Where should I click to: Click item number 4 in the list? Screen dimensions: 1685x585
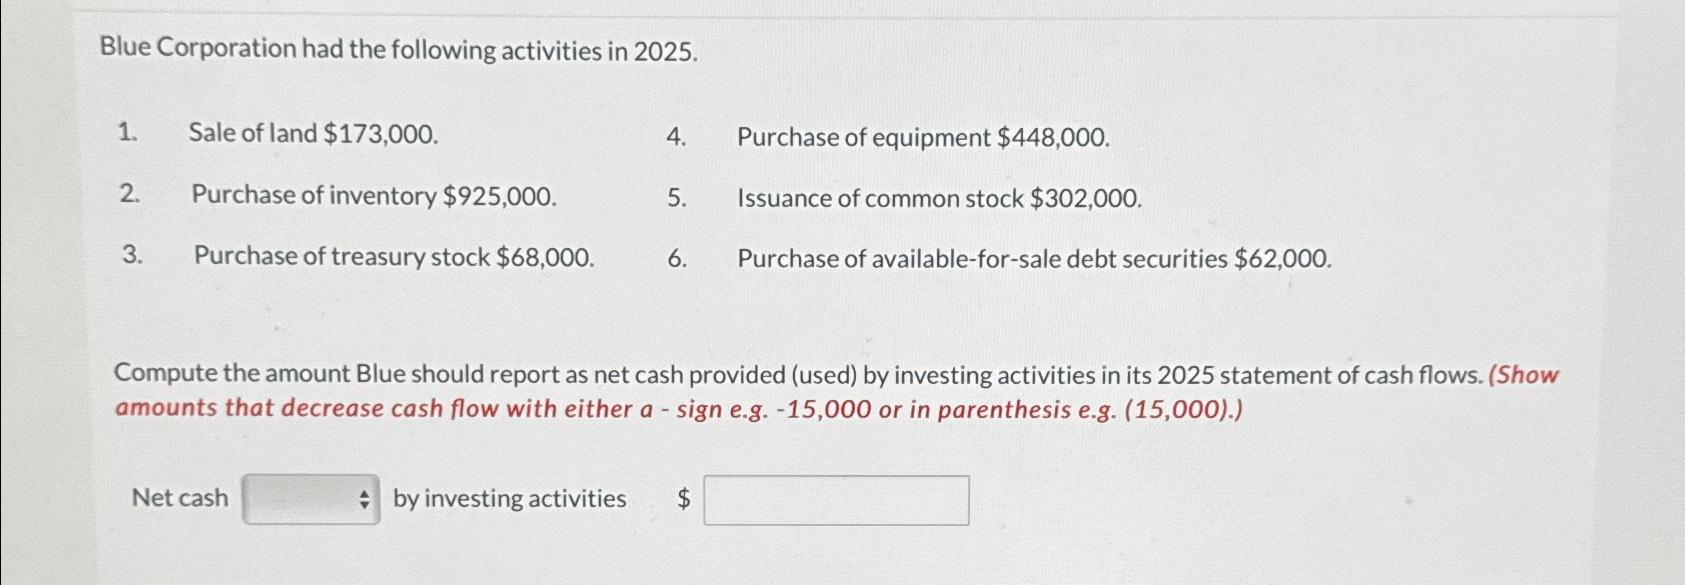point(676,137)
